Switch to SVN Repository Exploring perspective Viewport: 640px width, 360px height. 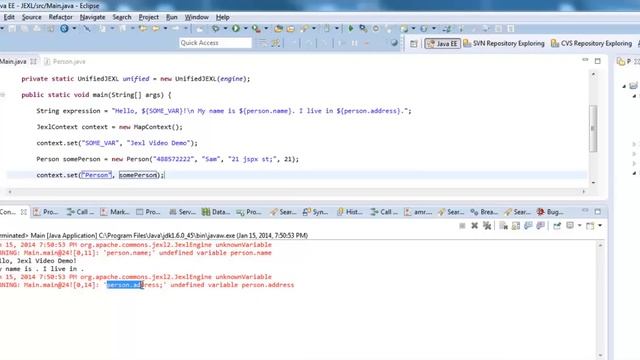504,44
